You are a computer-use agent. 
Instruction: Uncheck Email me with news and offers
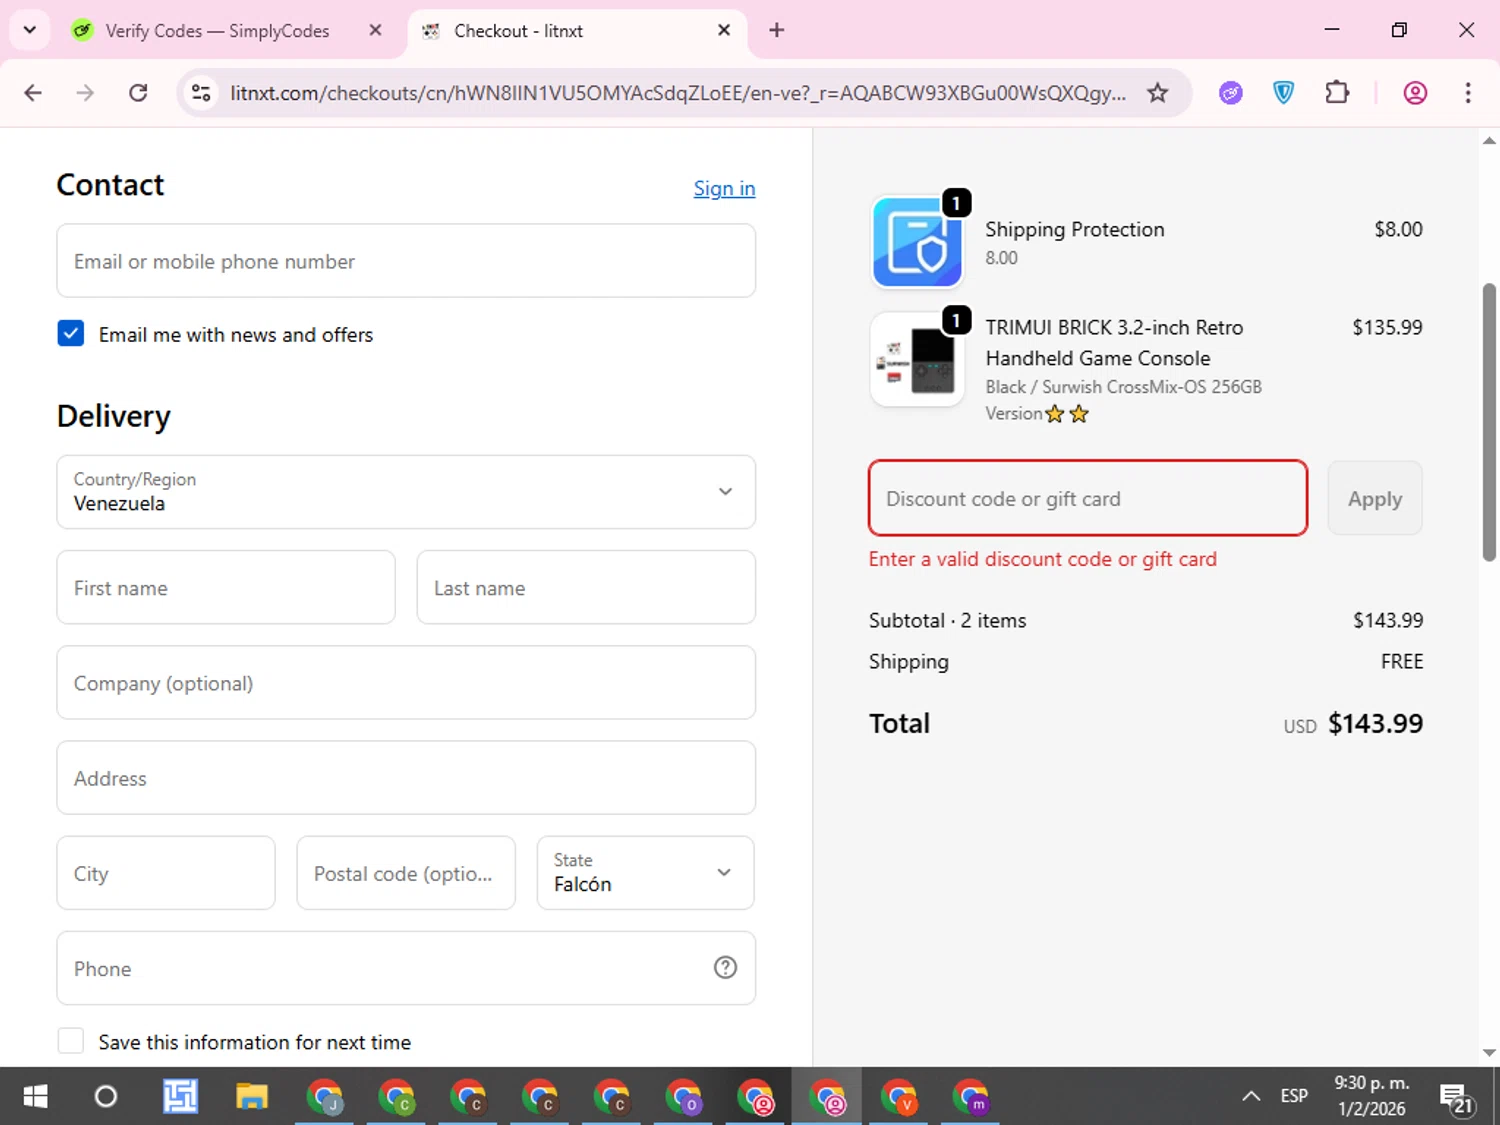point(71,334)
